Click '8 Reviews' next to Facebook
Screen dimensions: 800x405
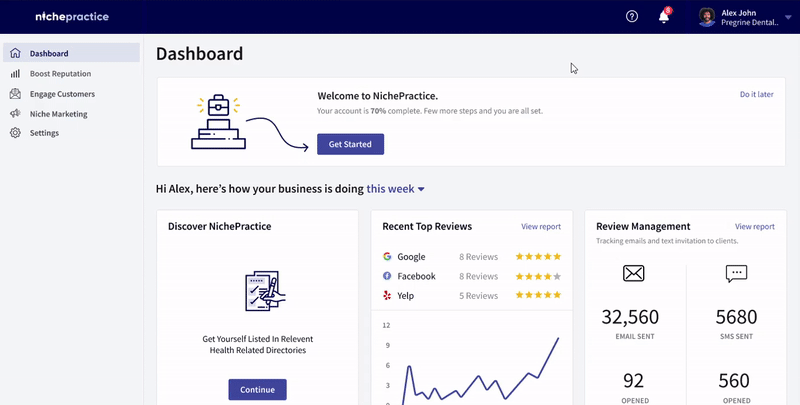click(478, 276)
